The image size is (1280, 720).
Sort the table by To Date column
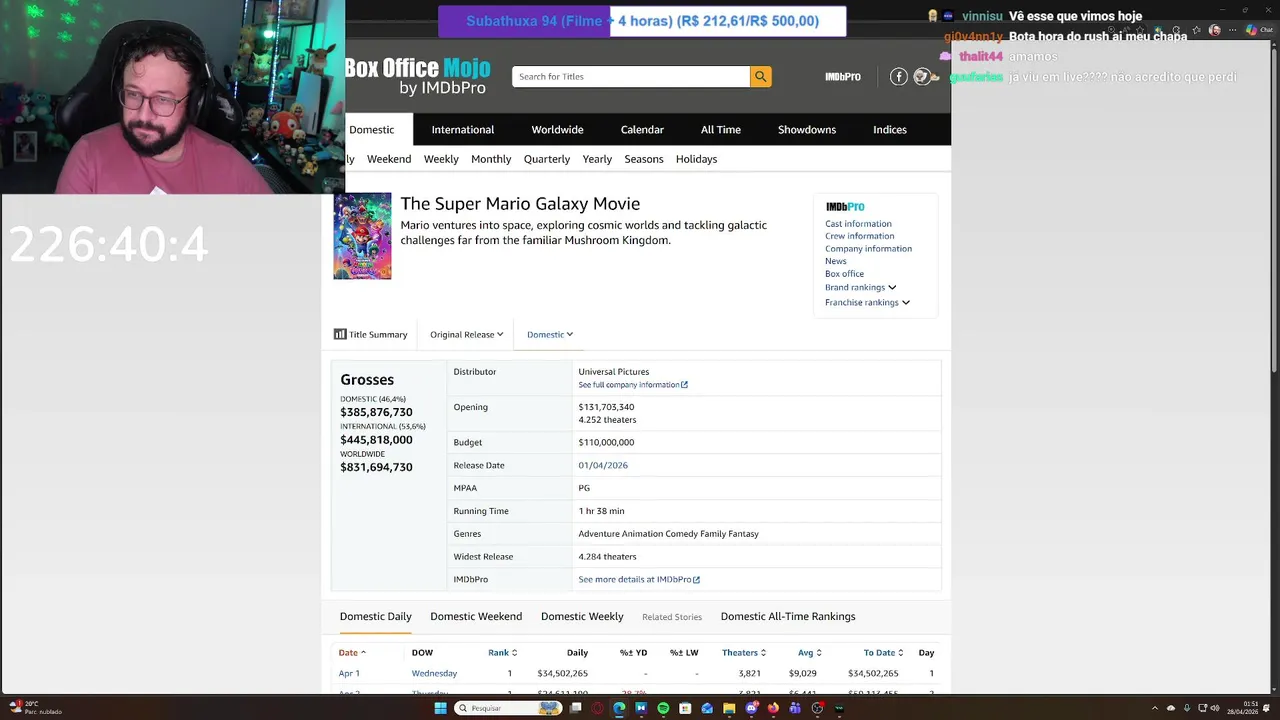(883, 653)
